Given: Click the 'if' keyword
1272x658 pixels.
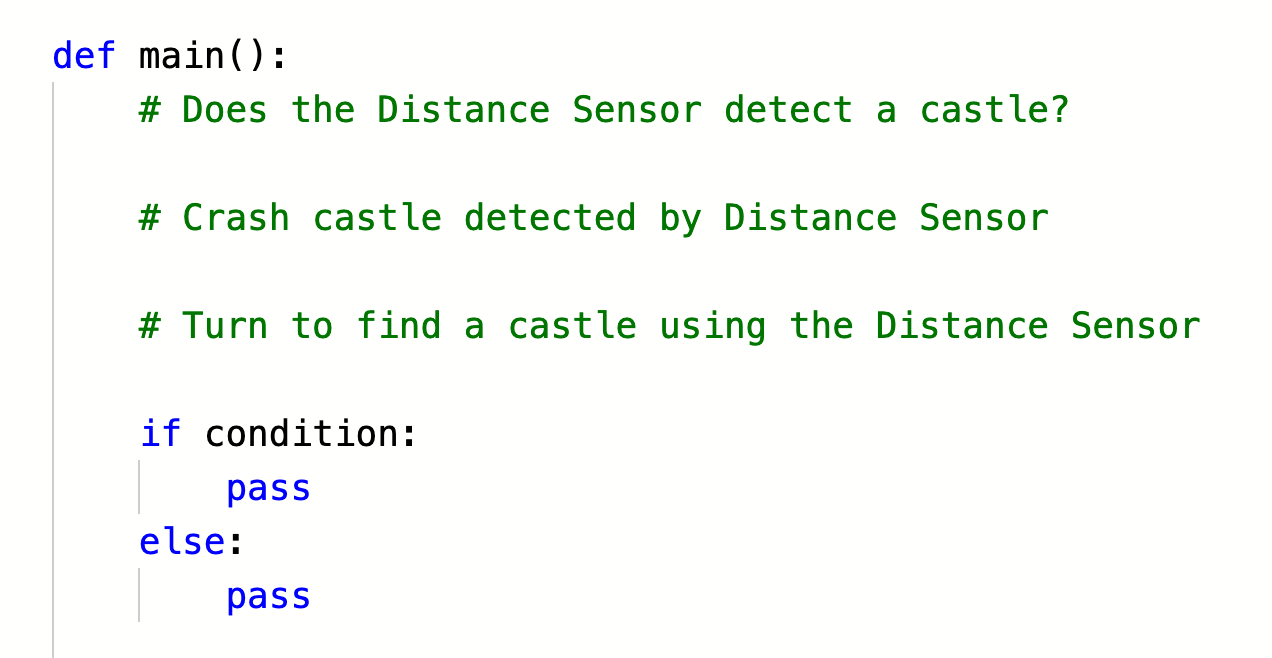Looking at the screenshot, I should pyautogui.click(x=160, y=433).
